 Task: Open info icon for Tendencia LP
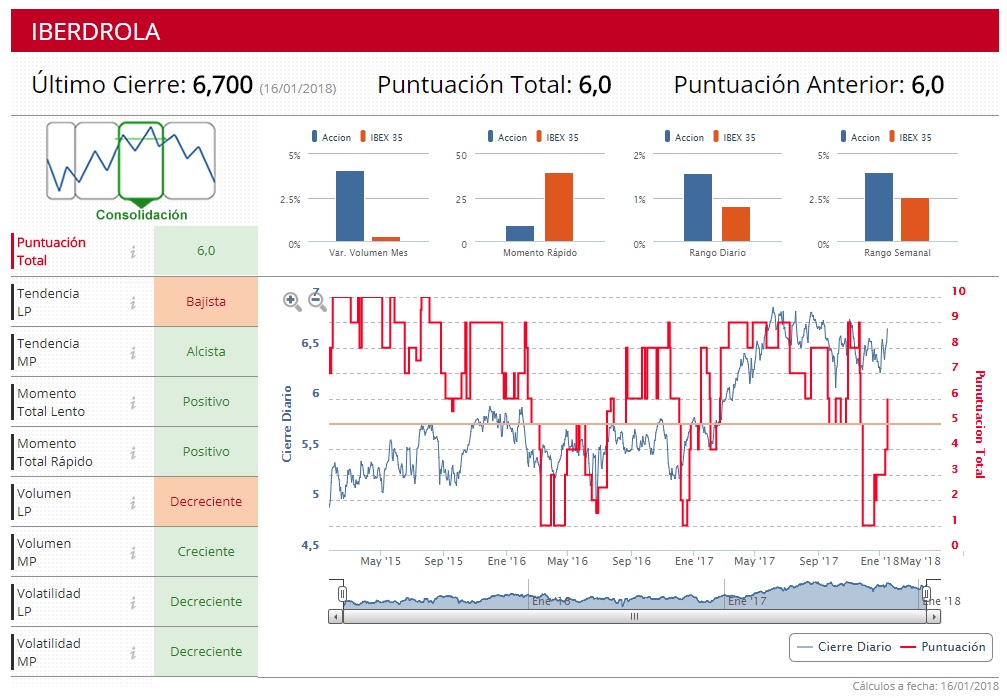[x=133, y=302]
